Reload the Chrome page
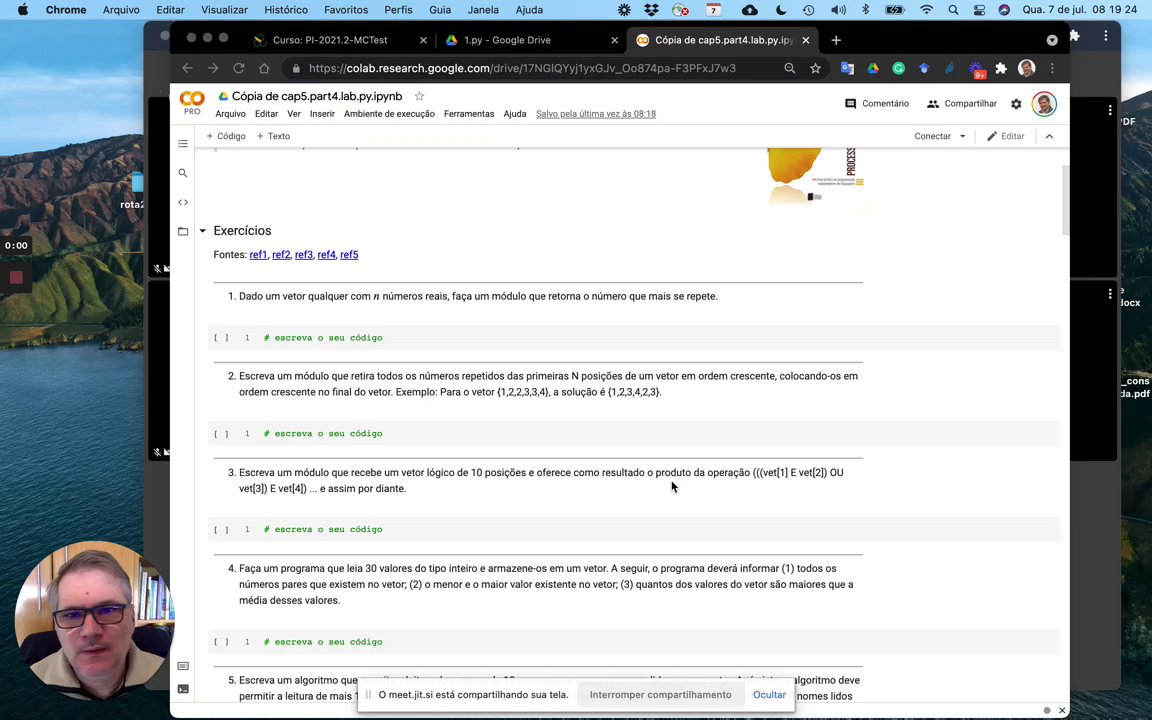The image size is (1152, 720). click(239, 68)
